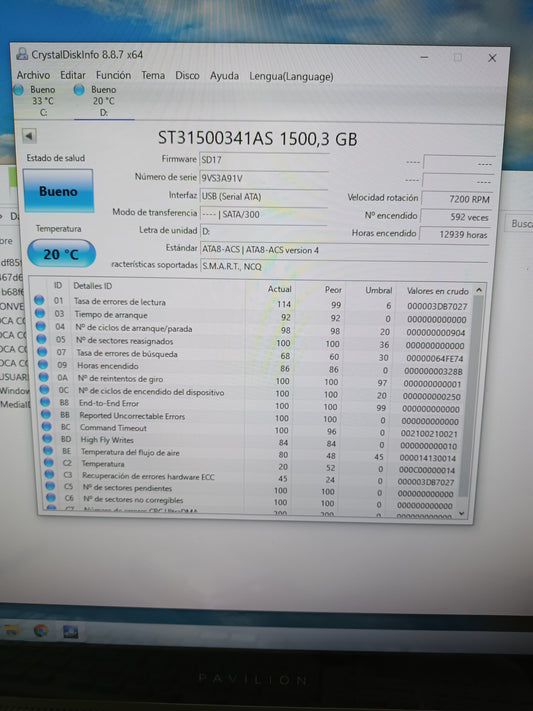Open the Tema menu

(153, 75)
